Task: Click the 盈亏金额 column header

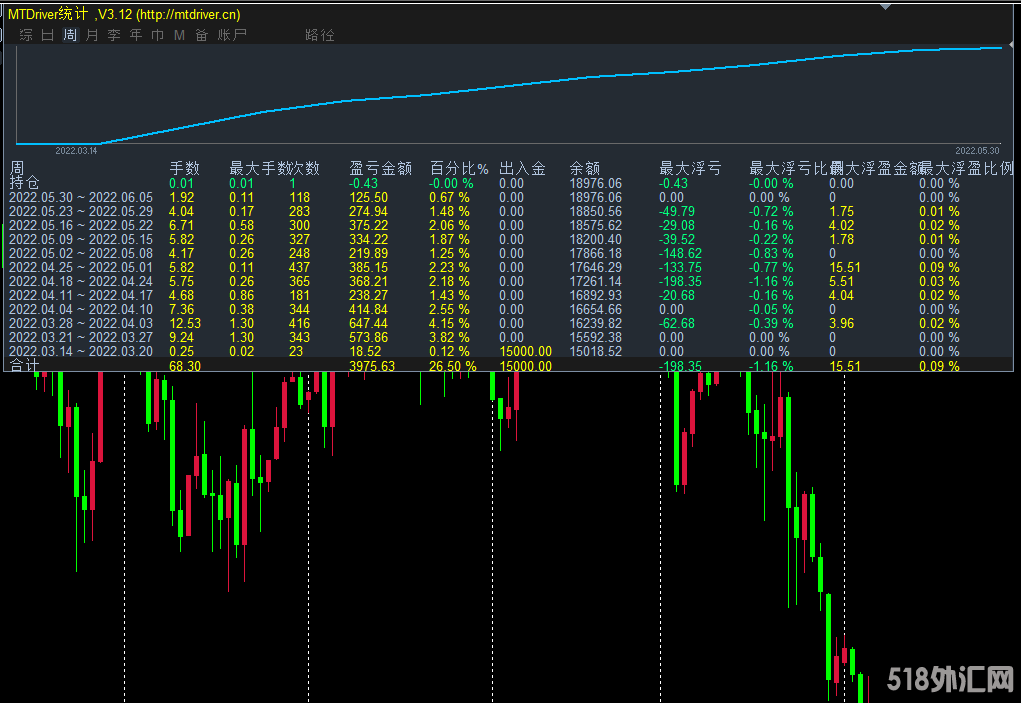Action: coord(380,169)
